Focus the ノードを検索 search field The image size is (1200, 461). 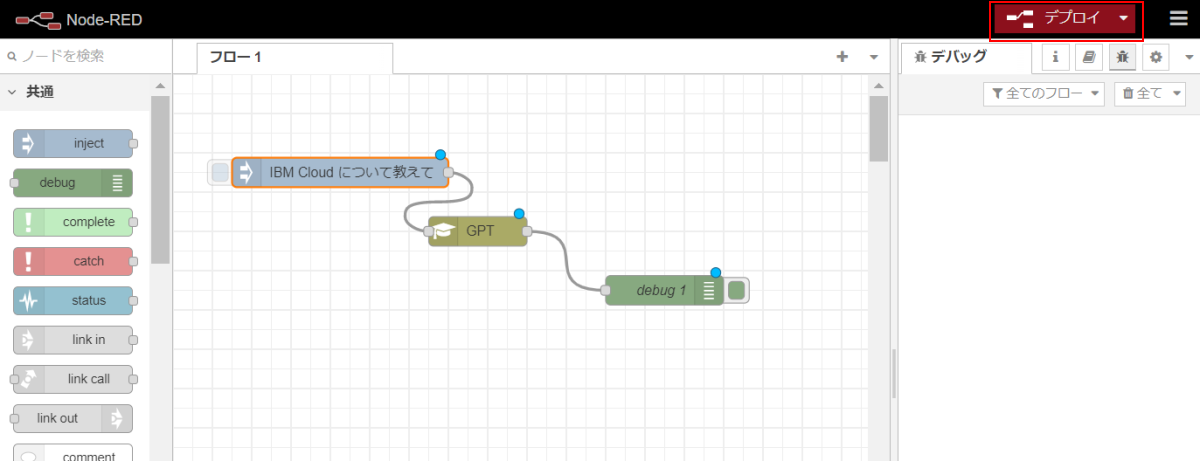pos(85,57)
